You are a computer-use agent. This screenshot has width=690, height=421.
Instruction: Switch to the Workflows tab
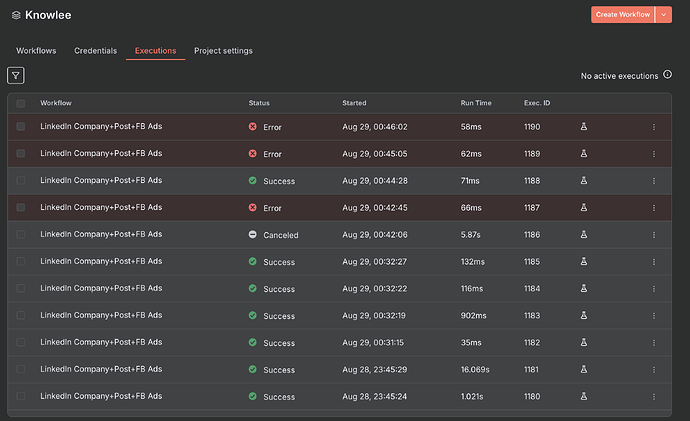pos(36,51)
